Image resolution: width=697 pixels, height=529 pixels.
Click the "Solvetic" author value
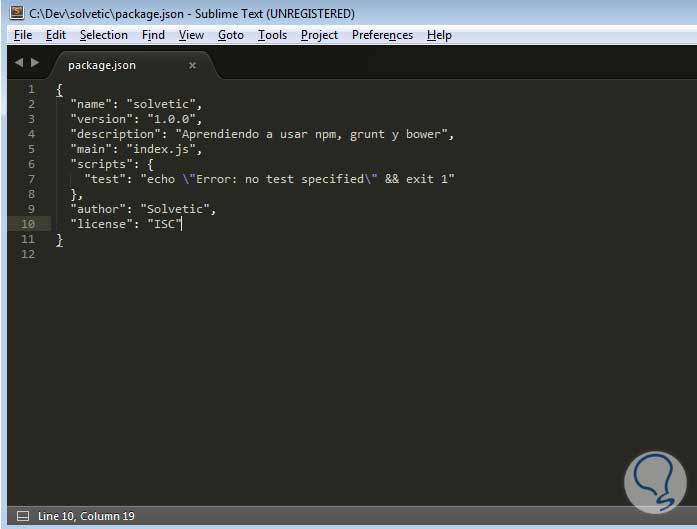(x=175, y=209)
